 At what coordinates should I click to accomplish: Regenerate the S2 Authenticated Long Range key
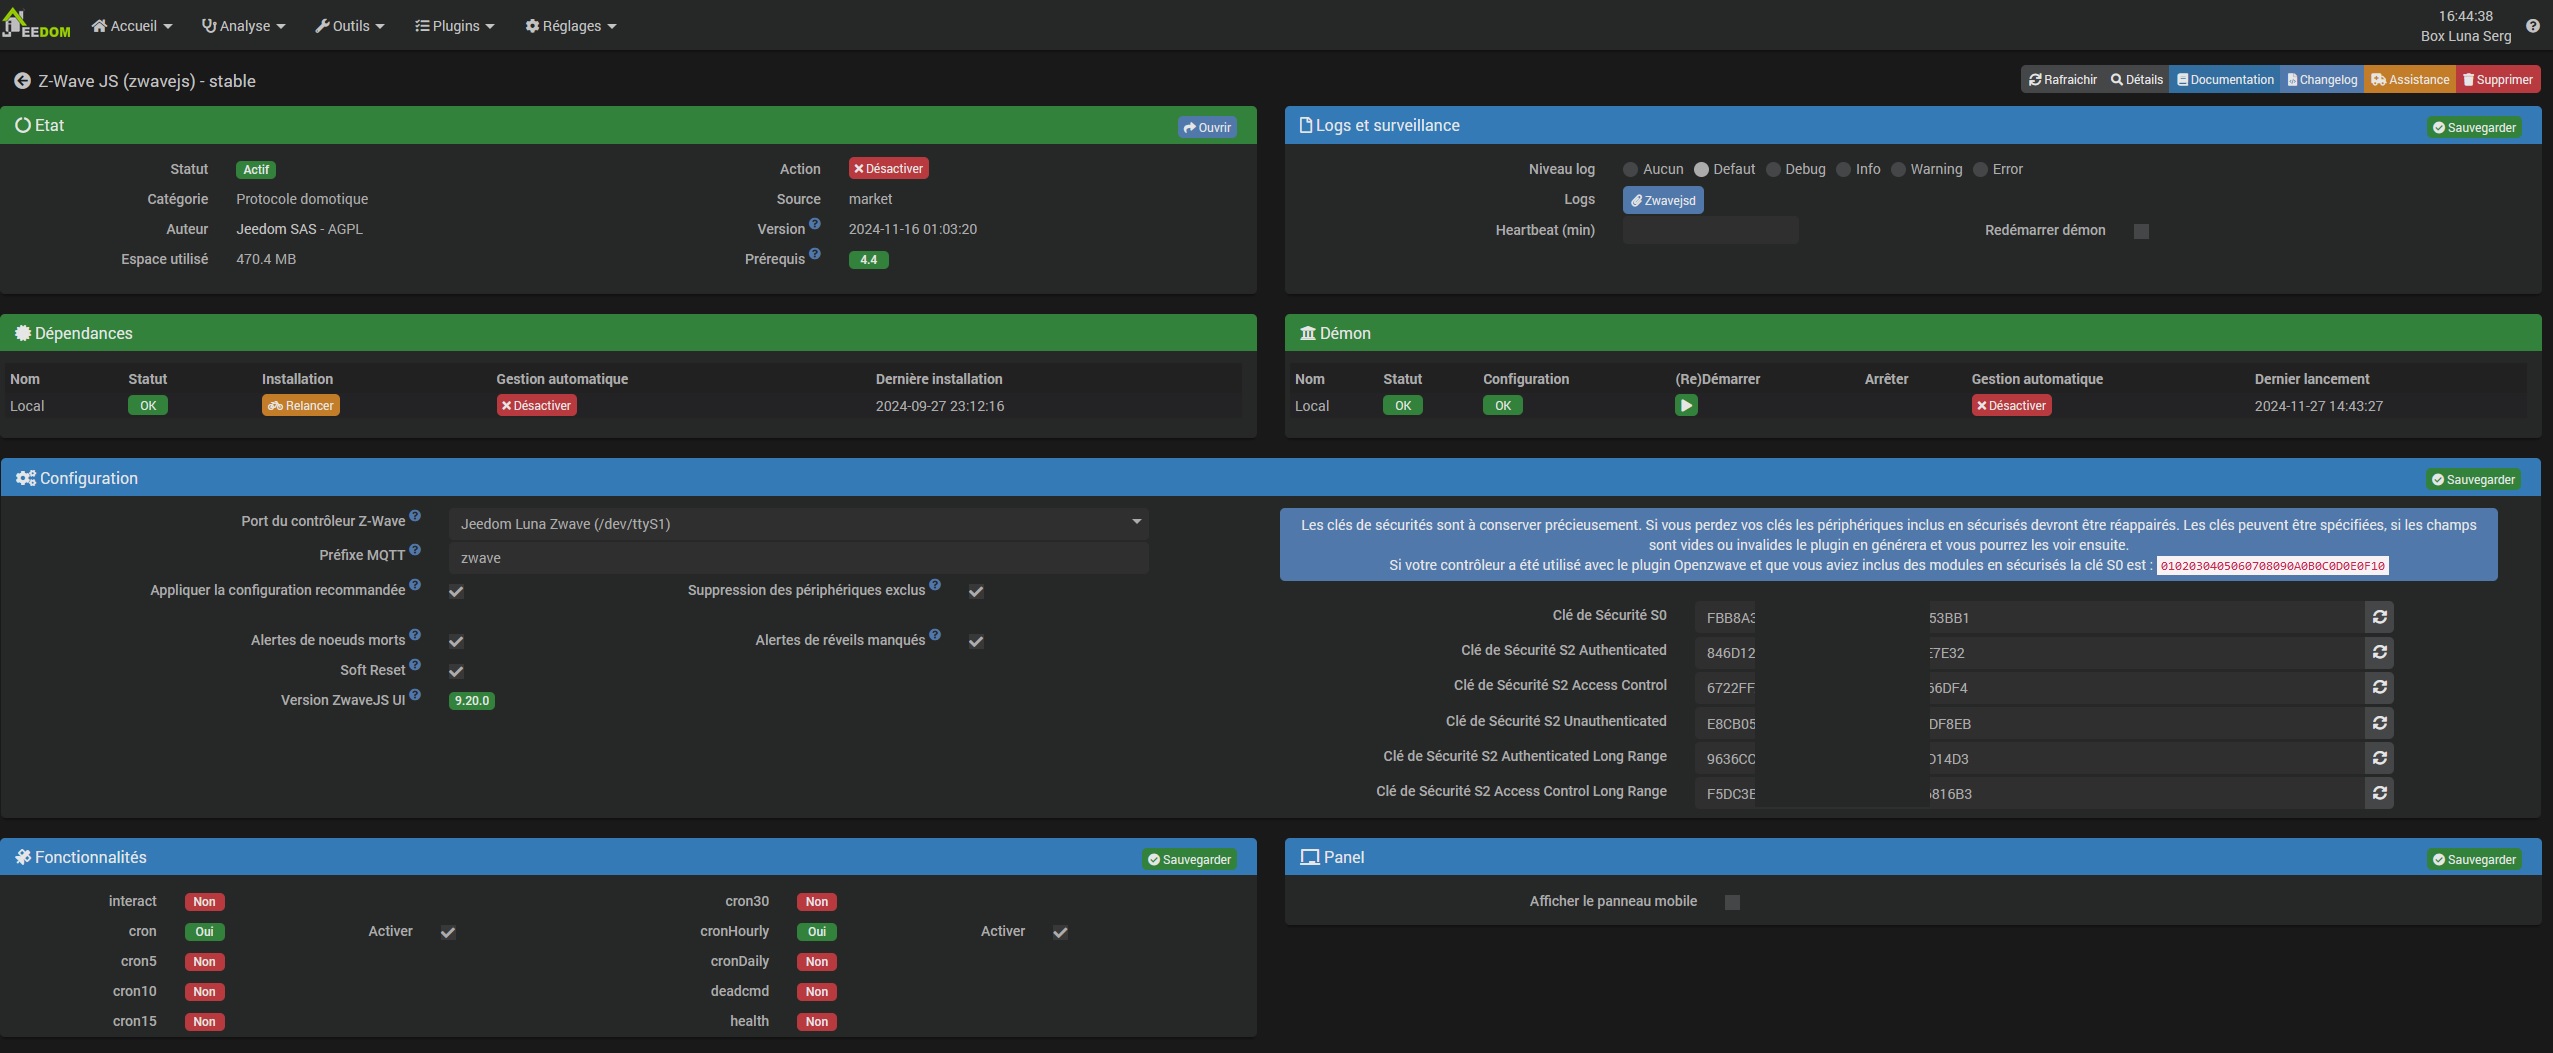[x=2379, y=758]
